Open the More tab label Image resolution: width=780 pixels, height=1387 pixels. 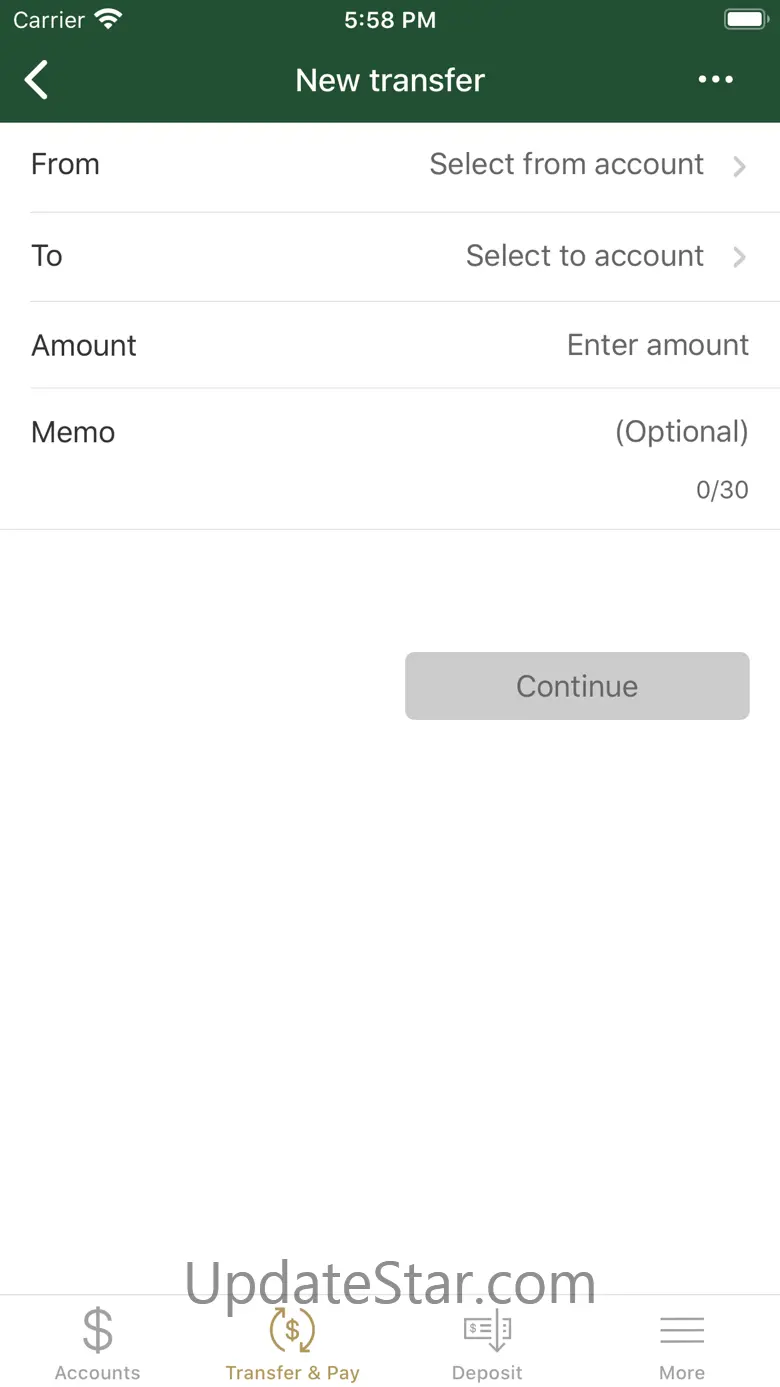click(x=682, y=1373)
